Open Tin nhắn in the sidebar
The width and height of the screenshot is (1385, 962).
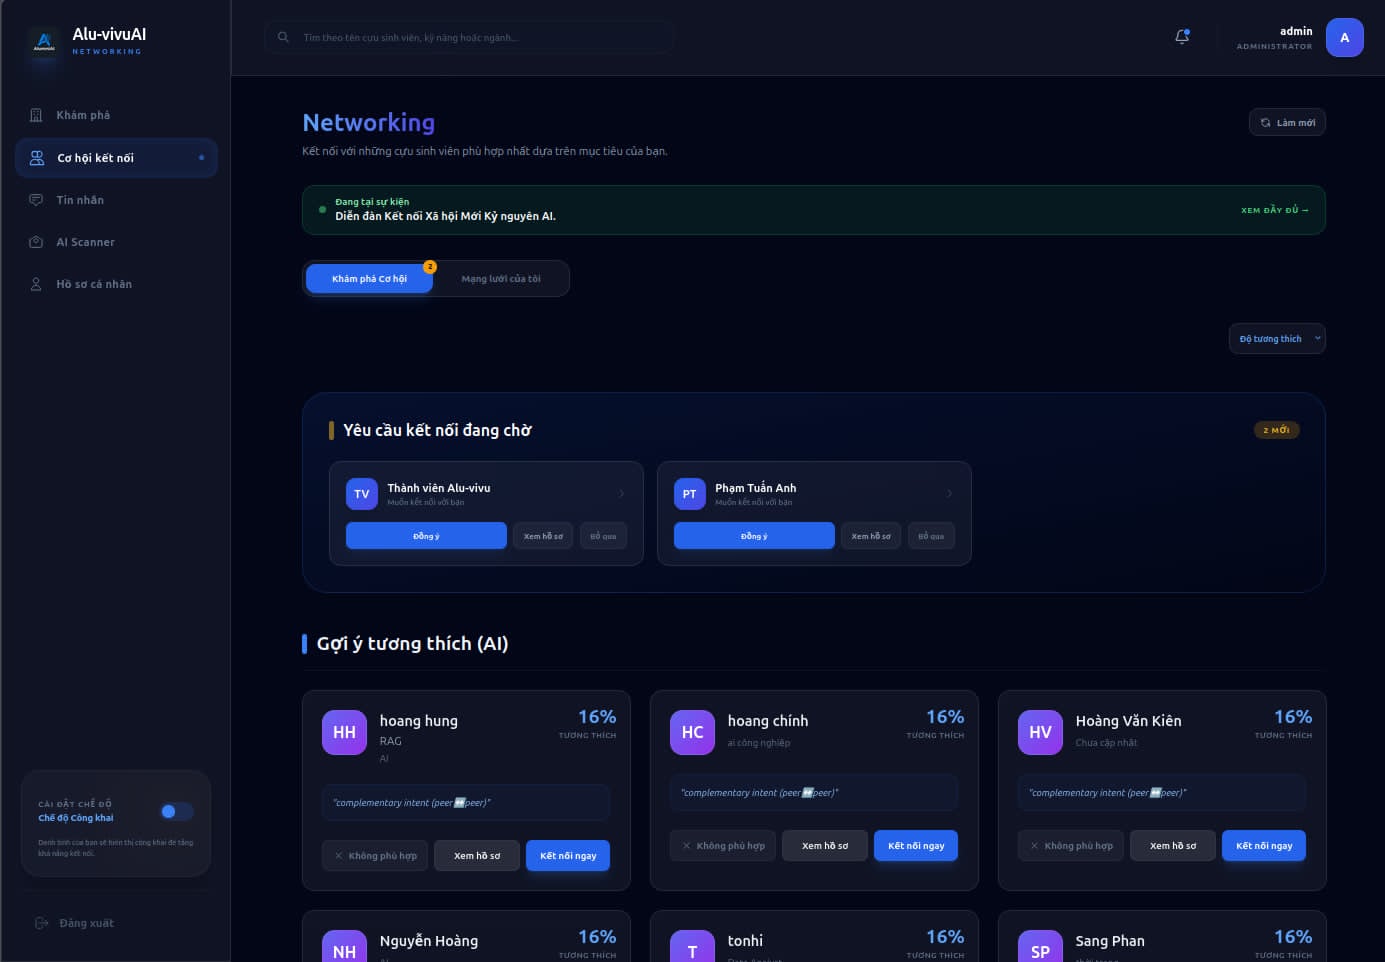pyautogui.click(x=116, y=200)
